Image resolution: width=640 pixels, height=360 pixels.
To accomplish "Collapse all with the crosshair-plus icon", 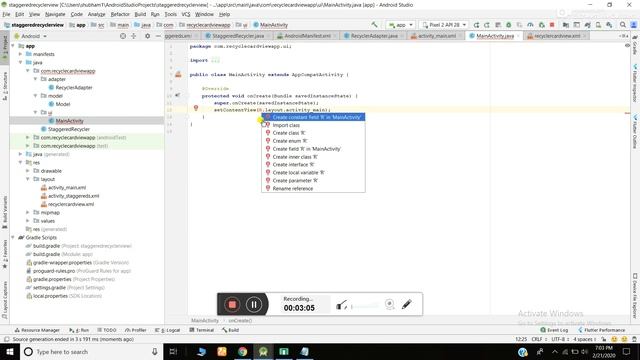I will [133, 36].
